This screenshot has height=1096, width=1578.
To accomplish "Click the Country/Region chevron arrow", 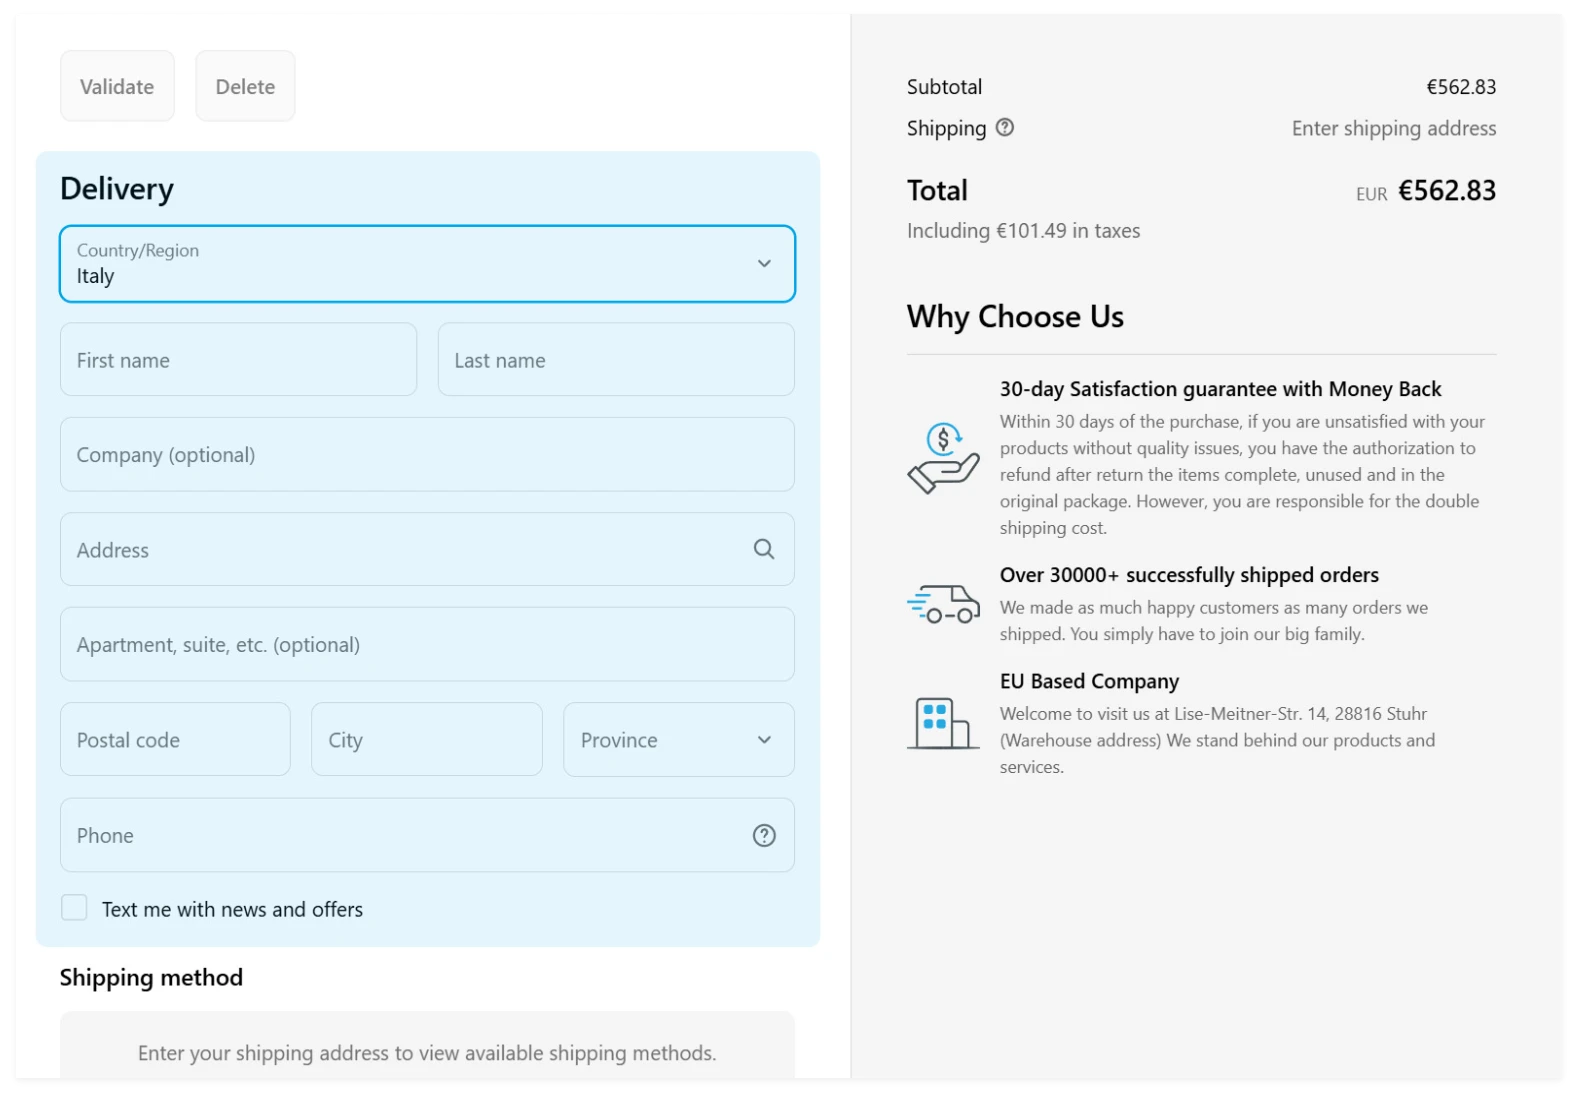I will click(763, 264).
